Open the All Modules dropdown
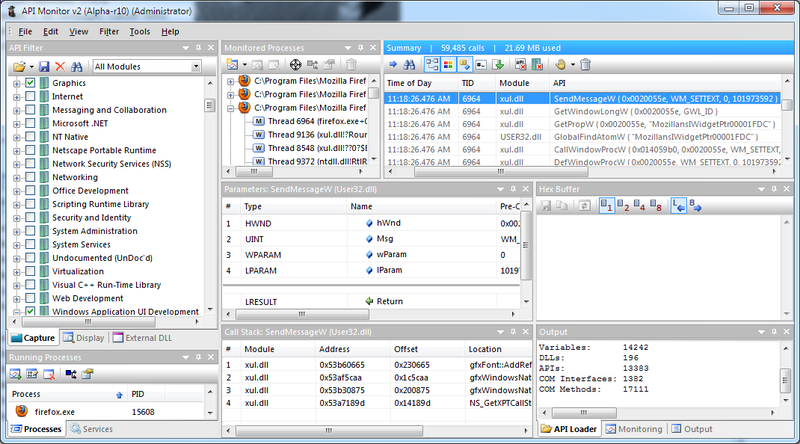The width and height of the screenshot is (800, 444). pos(196,66)
